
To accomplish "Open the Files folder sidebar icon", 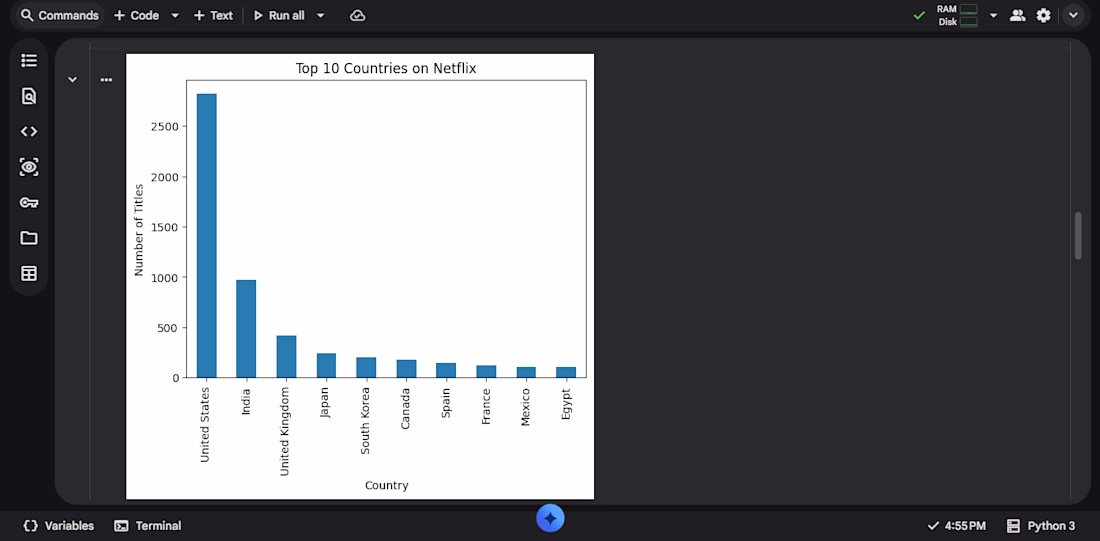I will coord(29,238).
